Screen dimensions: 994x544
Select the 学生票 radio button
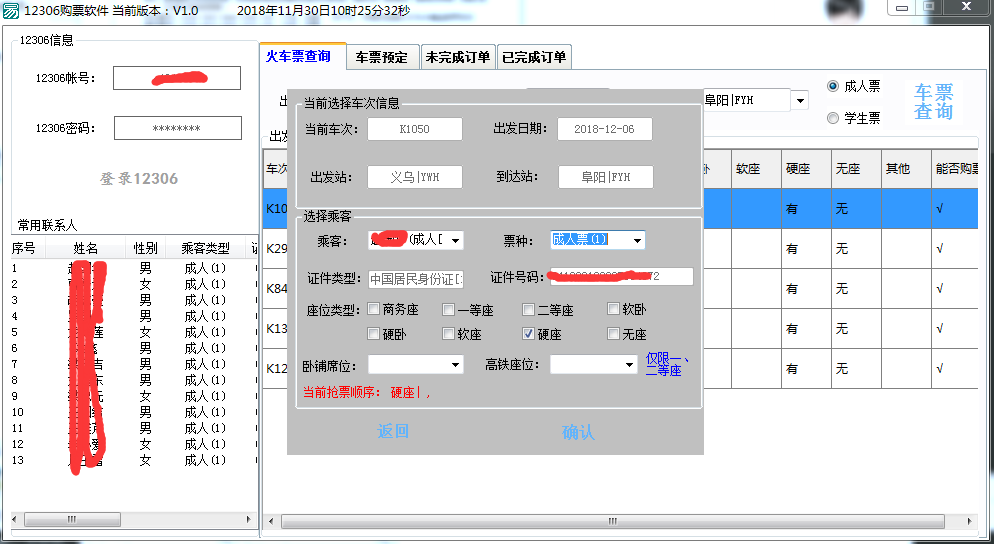click(x=833, y=118)
